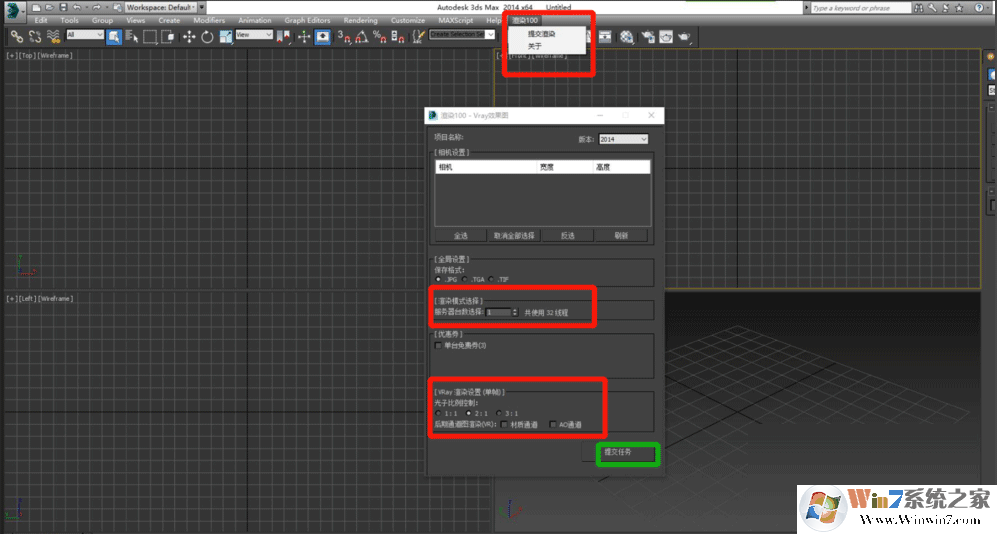This screenshot has height=534, width=997.
Task: Select the 3:1 photon ratio radio button
Action: pos(499,413)
